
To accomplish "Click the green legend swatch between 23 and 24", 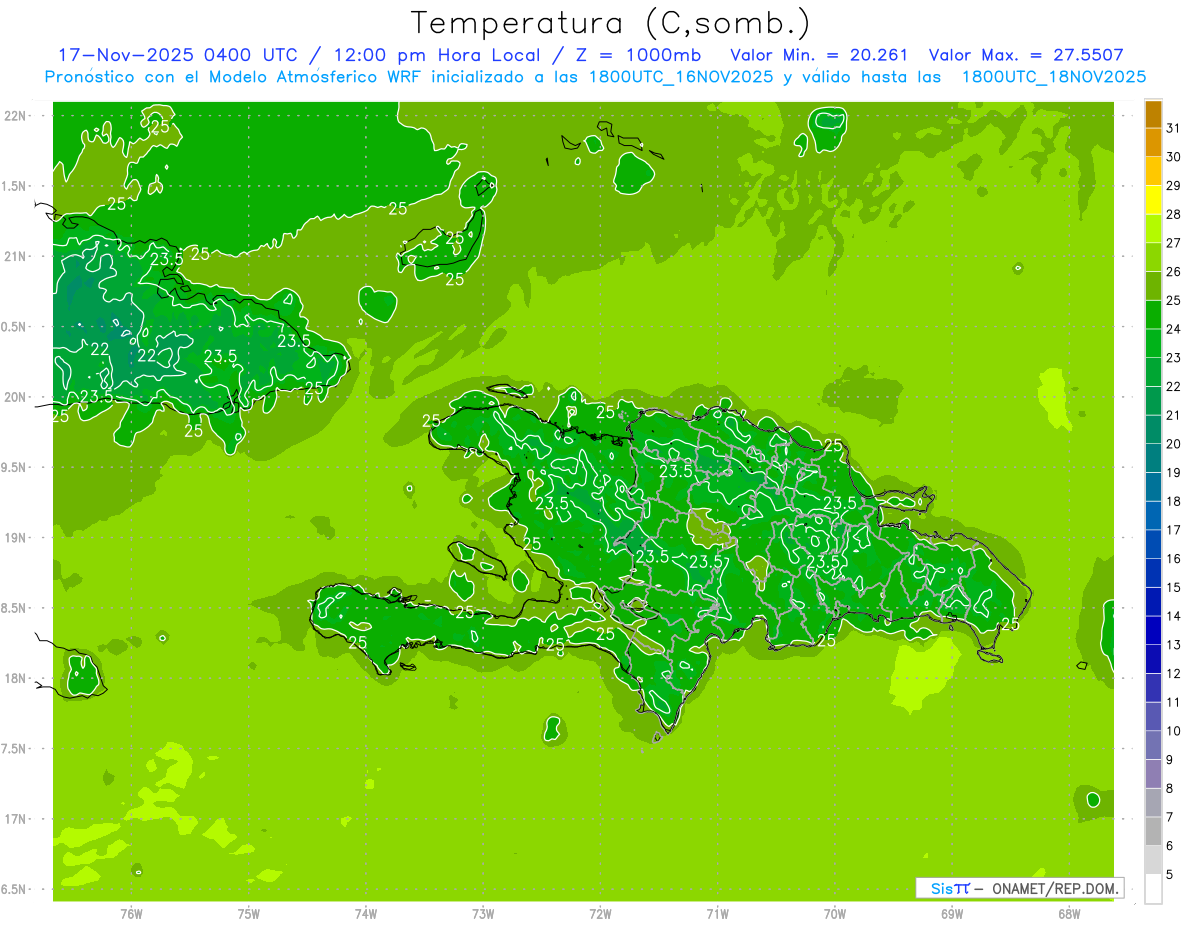I will [1153, 344].
